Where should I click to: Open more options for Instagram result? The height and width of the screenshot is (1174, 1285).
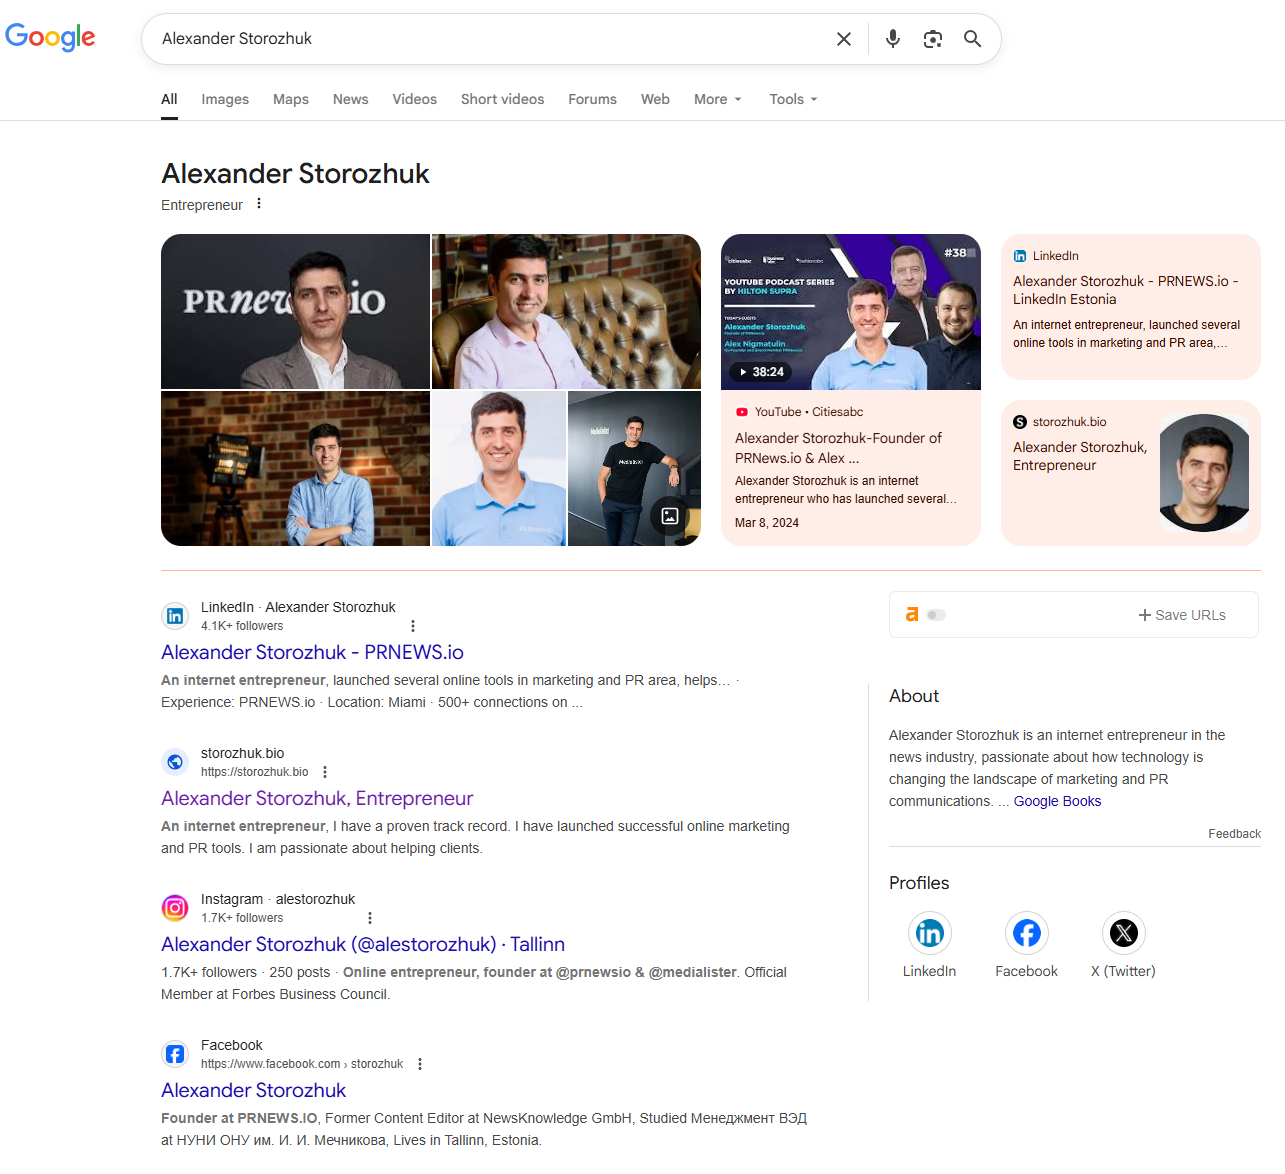click(370, 918)
